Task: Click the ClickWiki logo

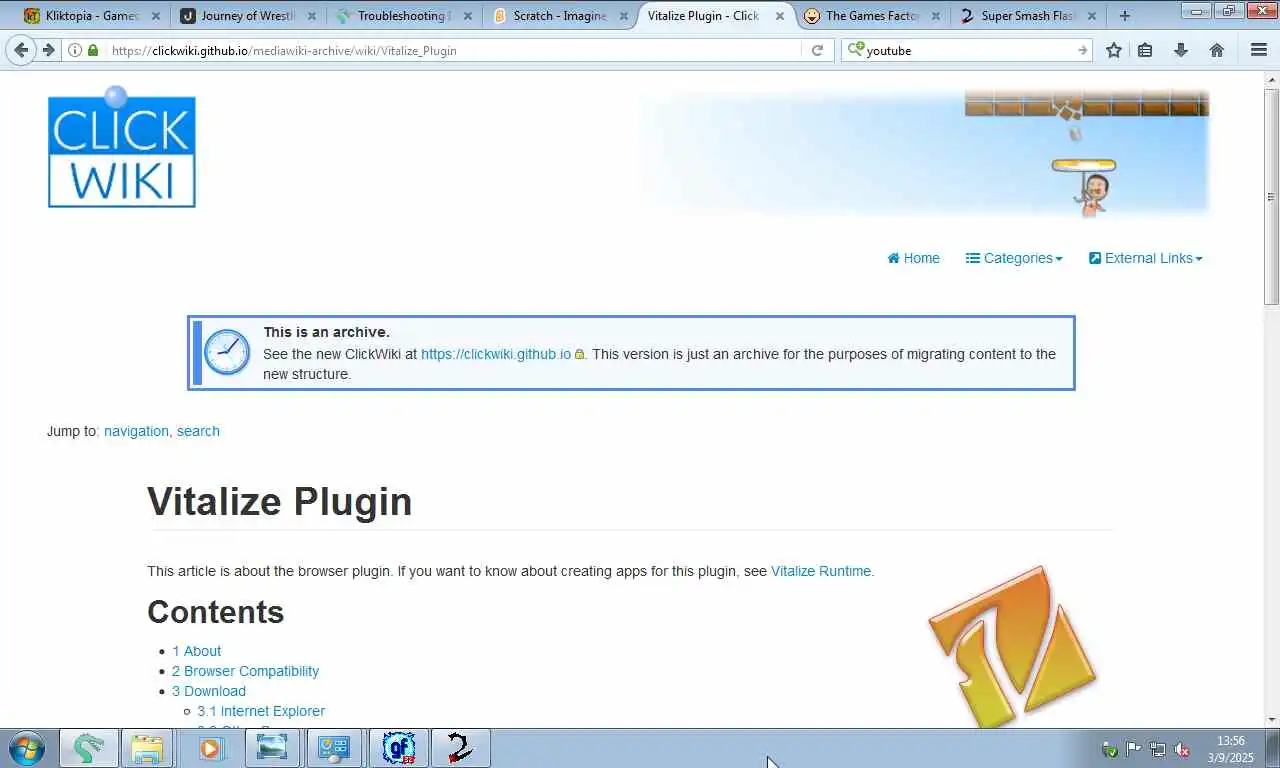Action: point(122,147)
